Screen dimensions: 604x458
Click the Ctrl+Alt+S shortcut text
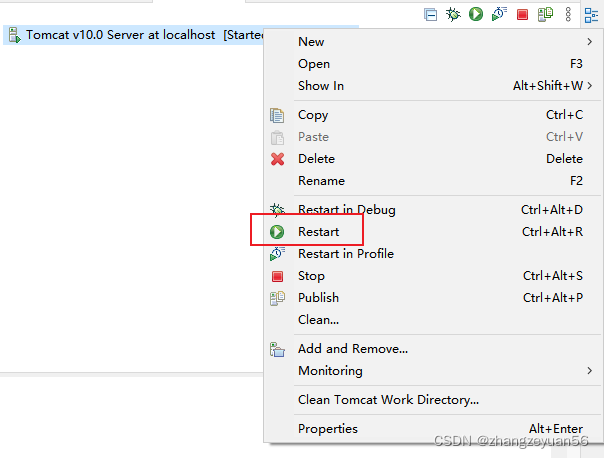click(x=553, y=275)
